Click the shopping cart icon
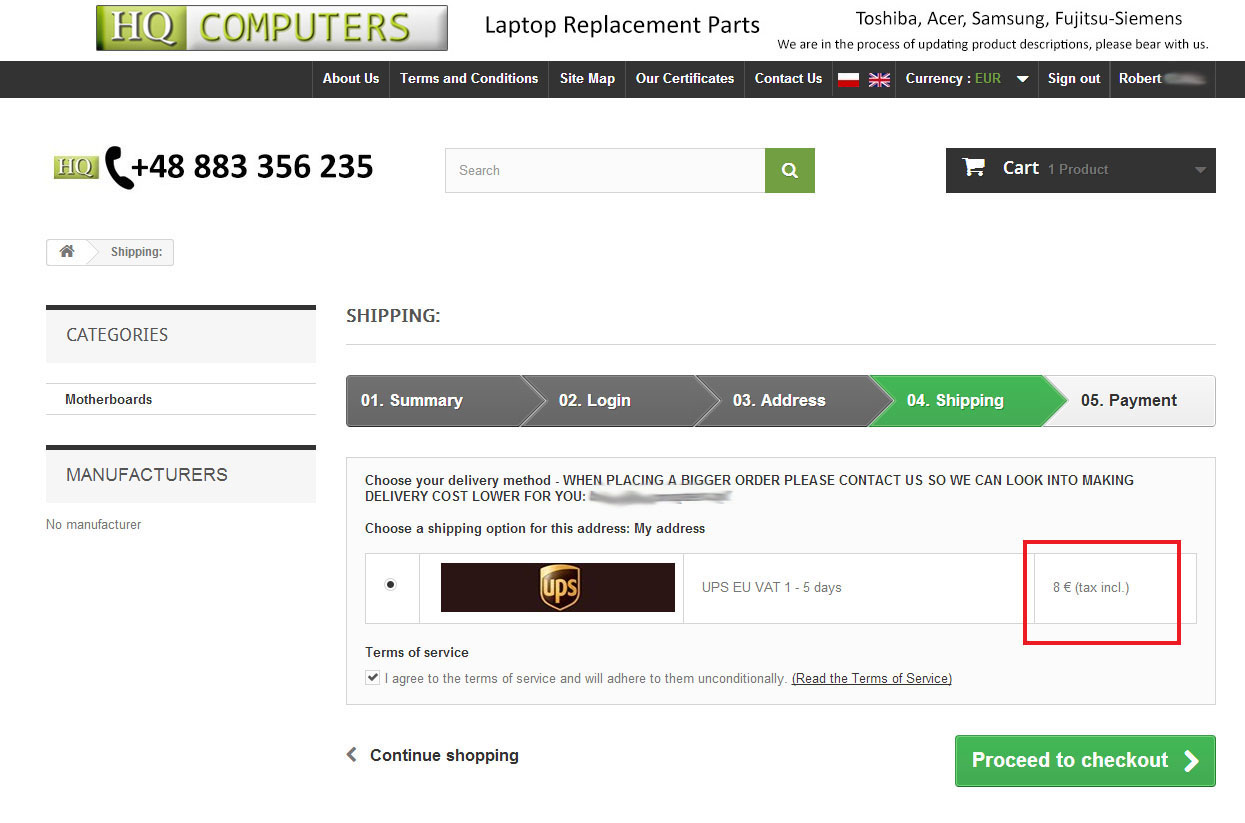The image size is (1245, 823). tap(974, 167)
